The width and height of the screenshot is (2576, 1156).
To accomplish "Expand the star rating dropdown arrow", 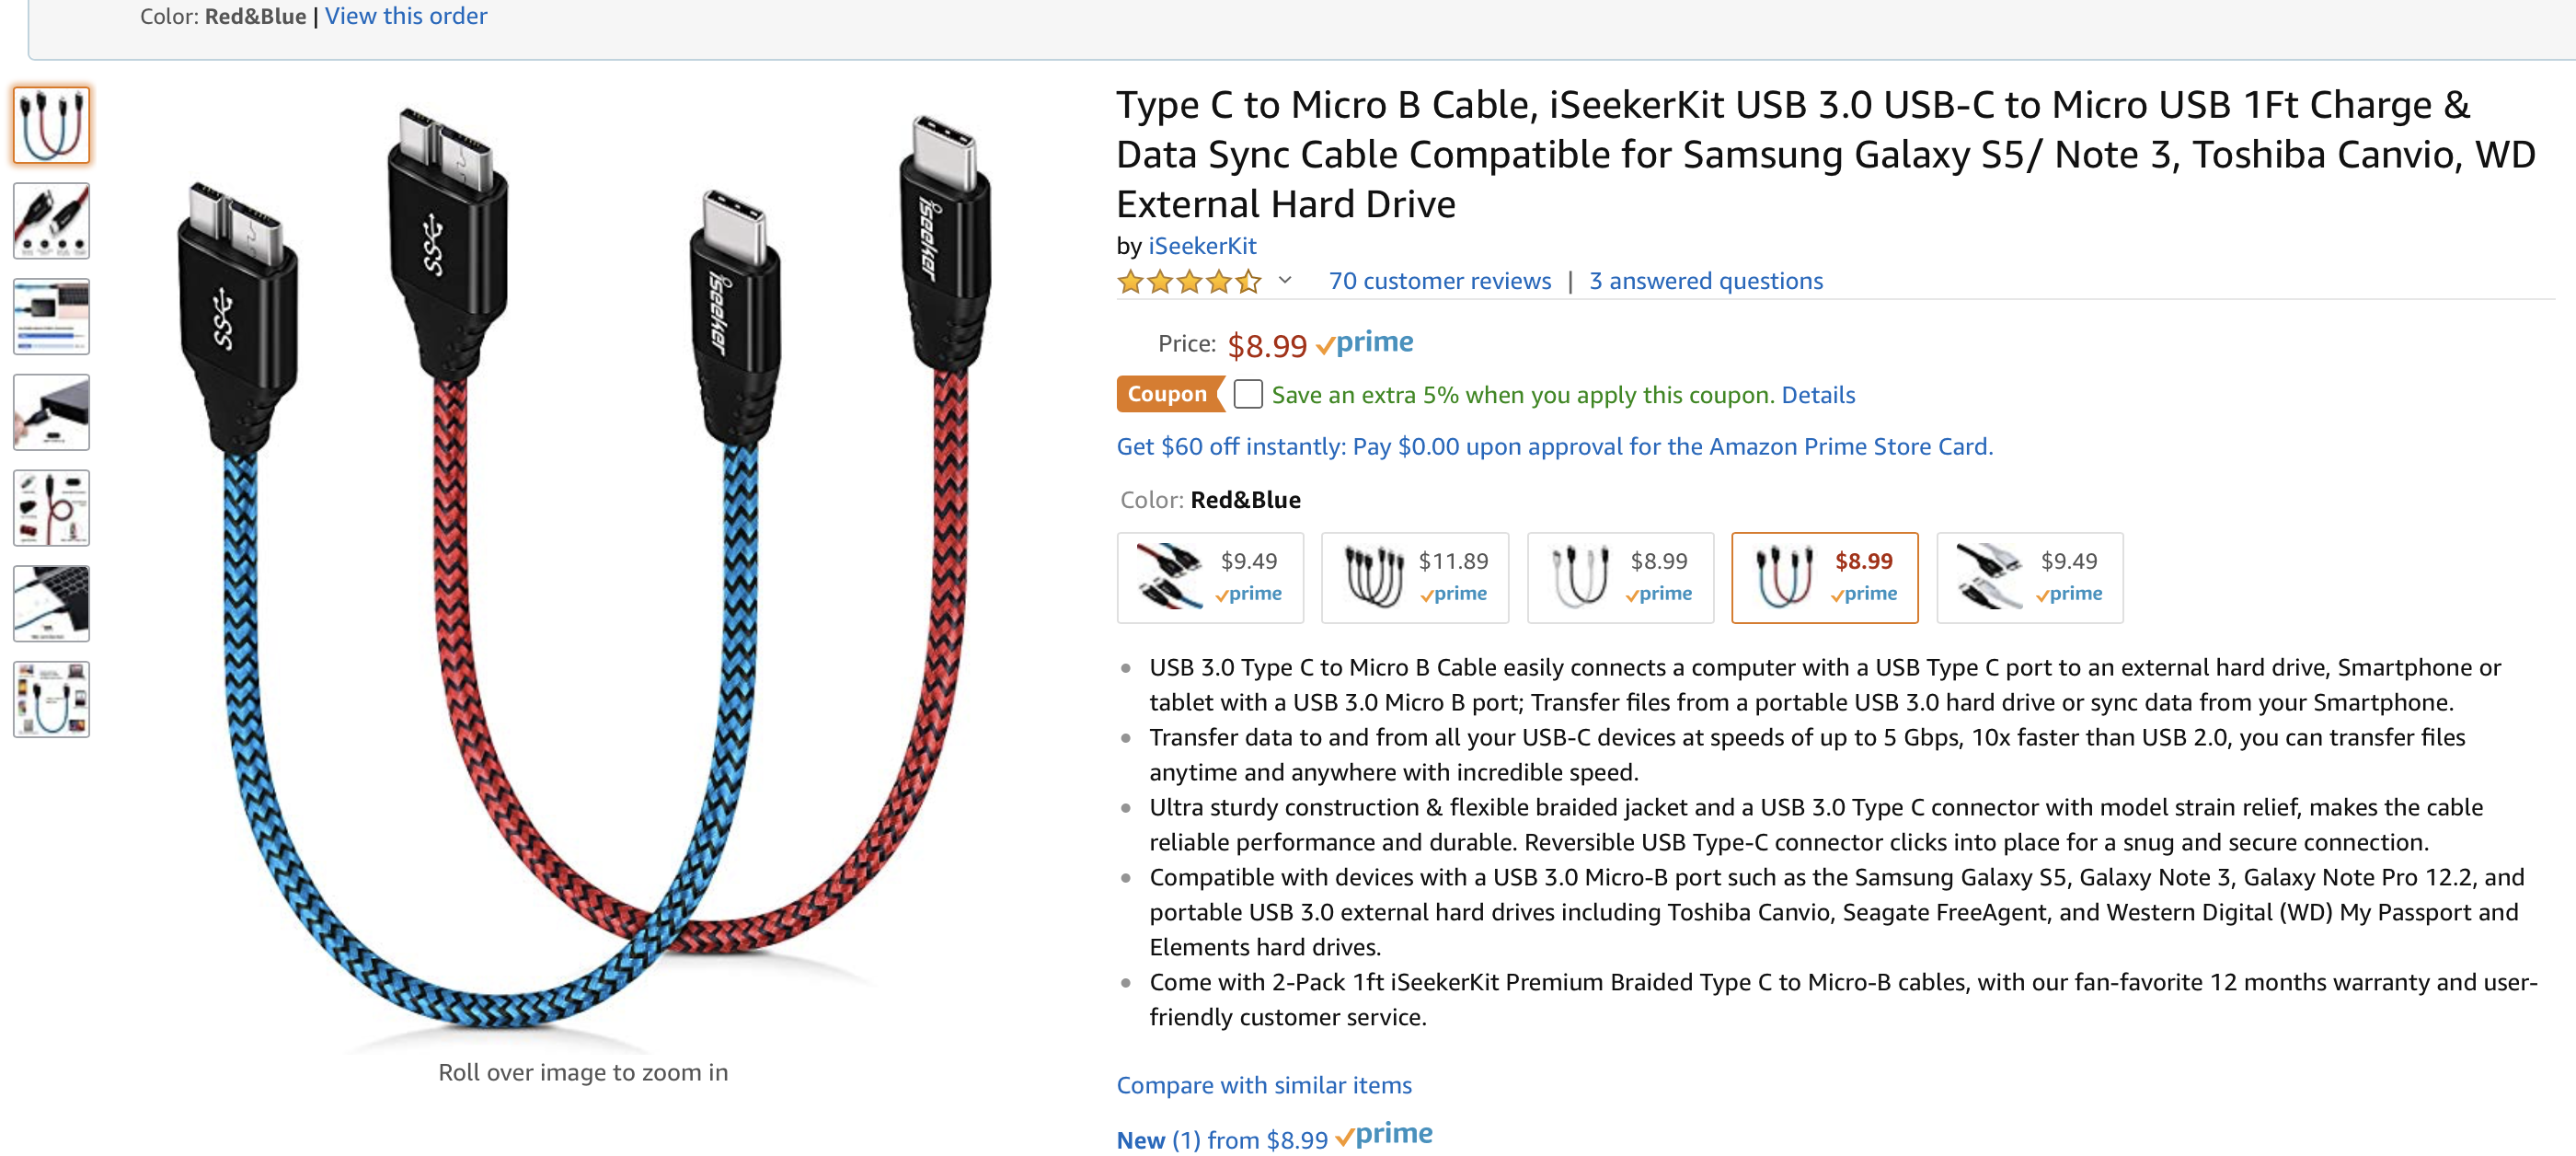I will [1285, 281].
